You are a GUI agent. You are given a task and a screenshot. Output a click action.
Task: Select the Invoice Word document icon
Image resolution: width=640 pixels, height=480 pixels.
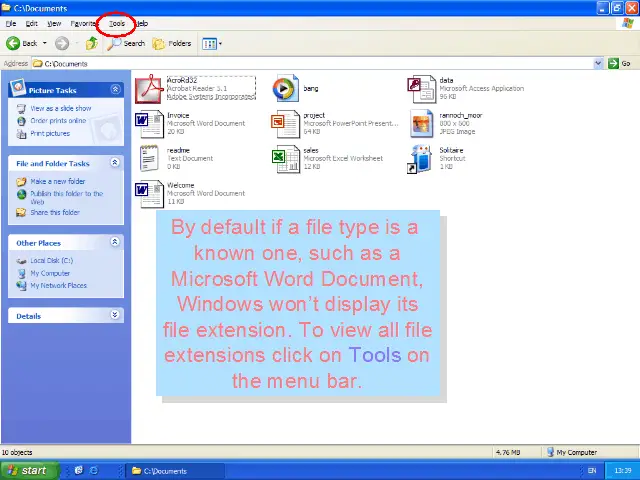coord(149,123)
